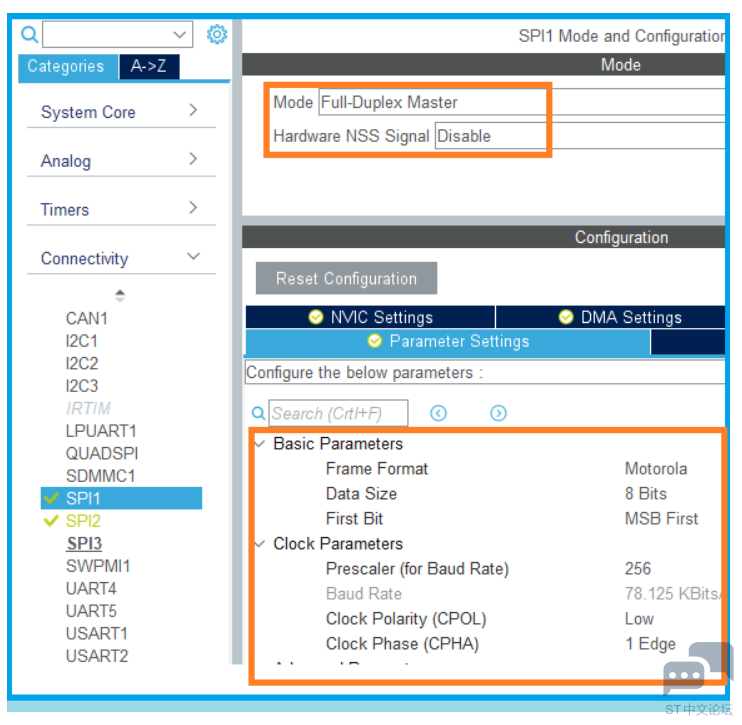Open the DMA Settings tab
Viewport: 742px width, 725px height.
click(x=610, y=317)
